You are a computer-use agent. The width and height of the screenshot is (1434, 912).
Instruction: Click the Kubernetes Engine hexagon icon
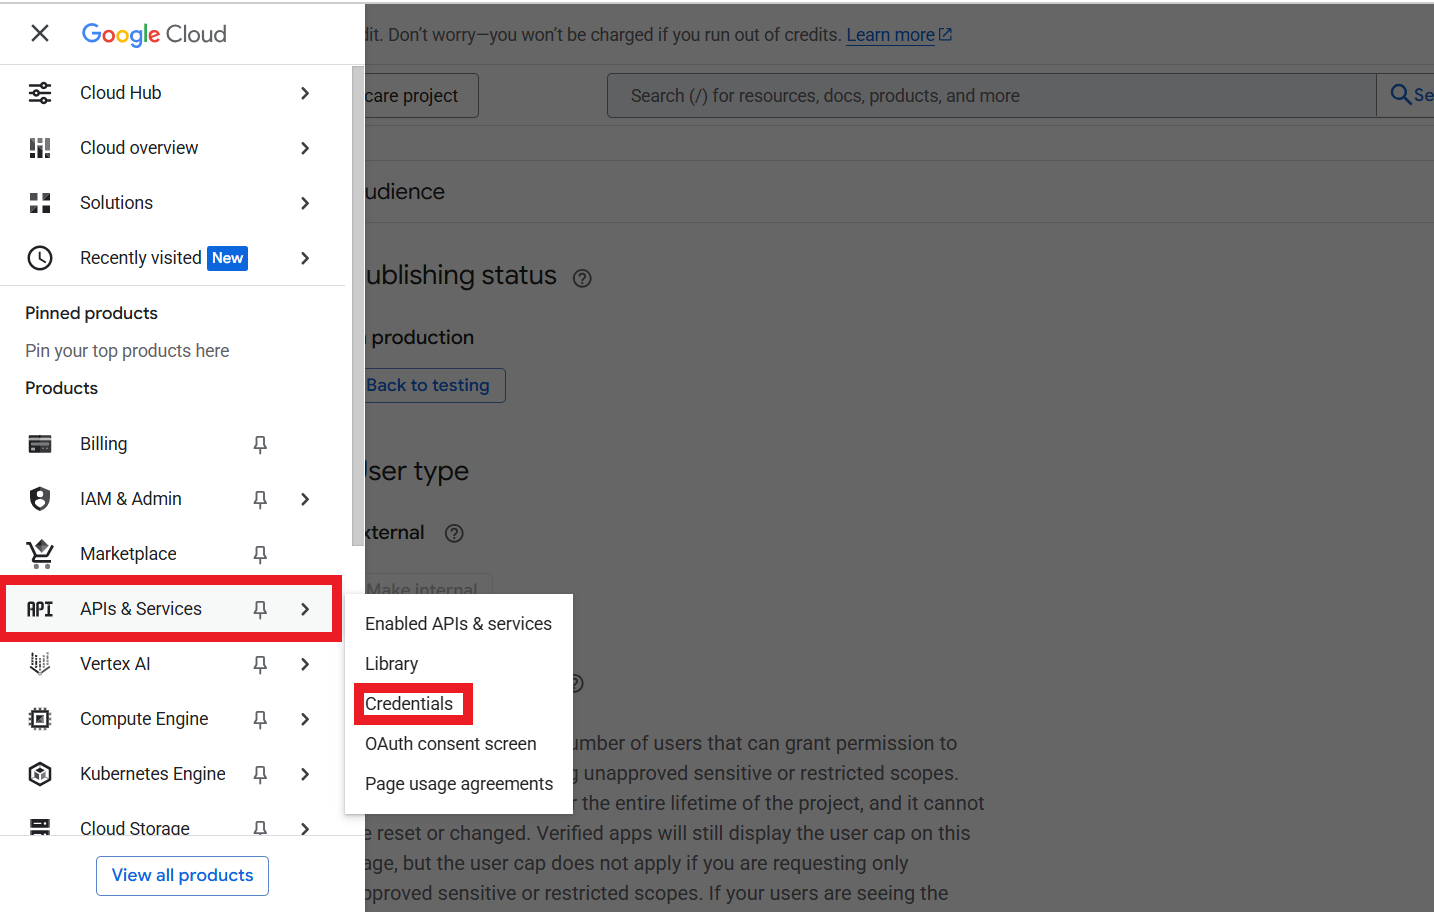click(40, 774)
